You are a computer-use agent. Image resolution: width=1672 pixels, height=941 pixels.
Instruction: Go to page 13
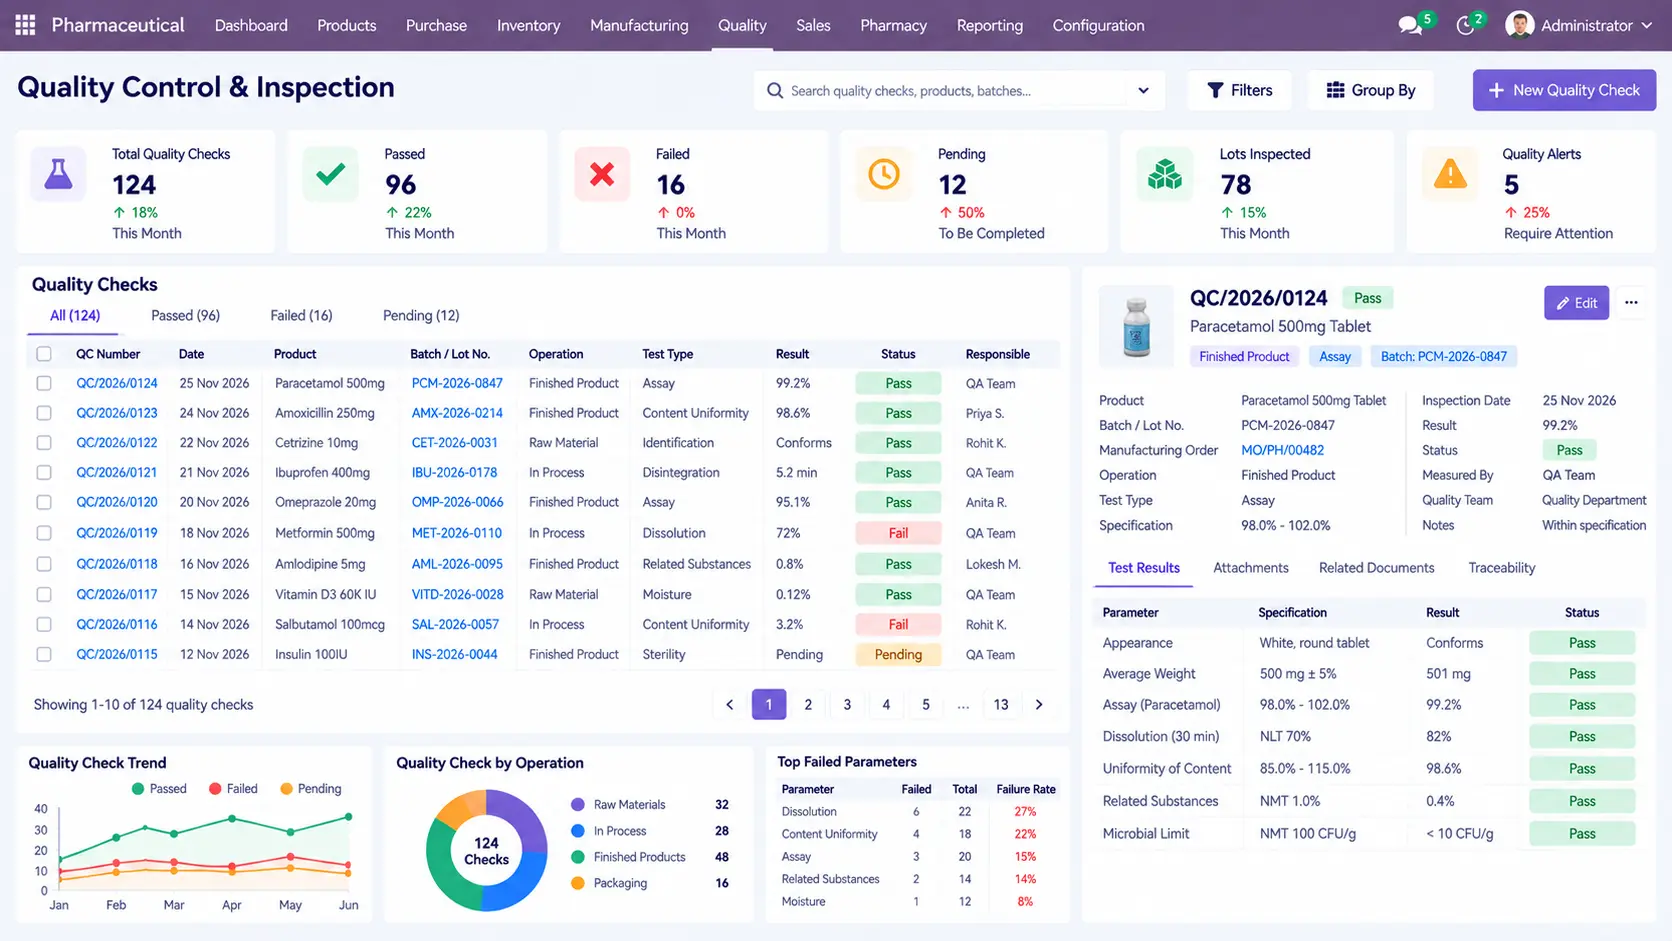point(1000,705)
